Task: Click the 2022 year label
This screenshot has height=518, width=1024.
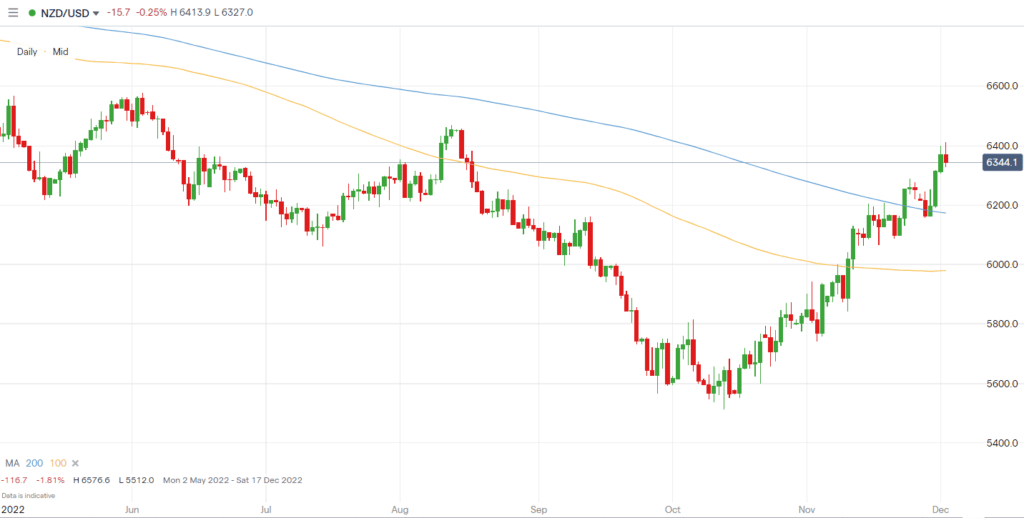Action: [x=11, y=508]
